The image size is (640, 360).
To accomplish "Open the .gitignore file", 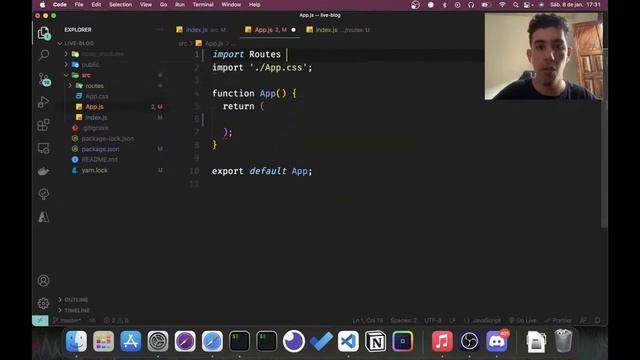I will coord(95,128).
